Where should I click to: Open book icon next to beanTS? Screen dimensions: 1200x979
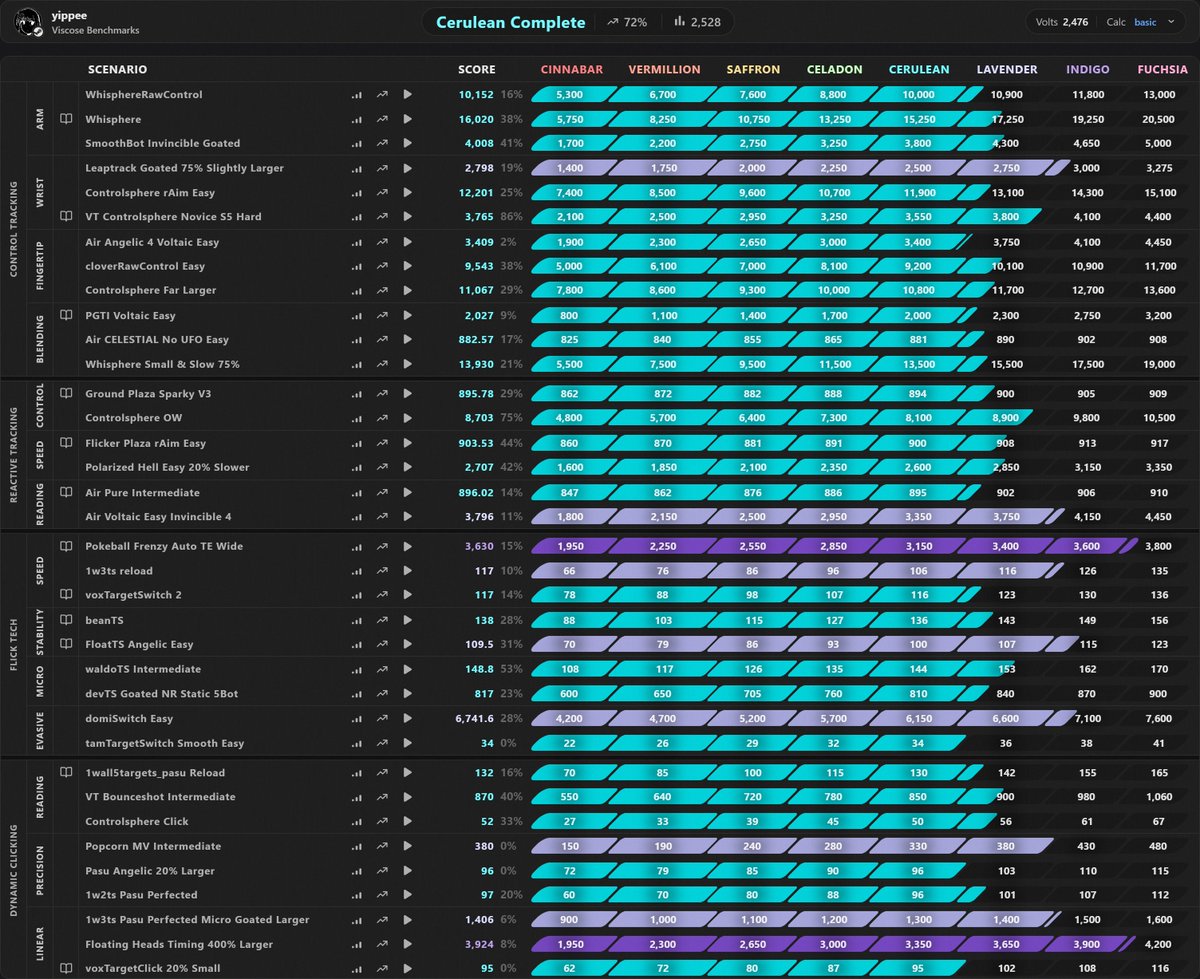(66, 620)
